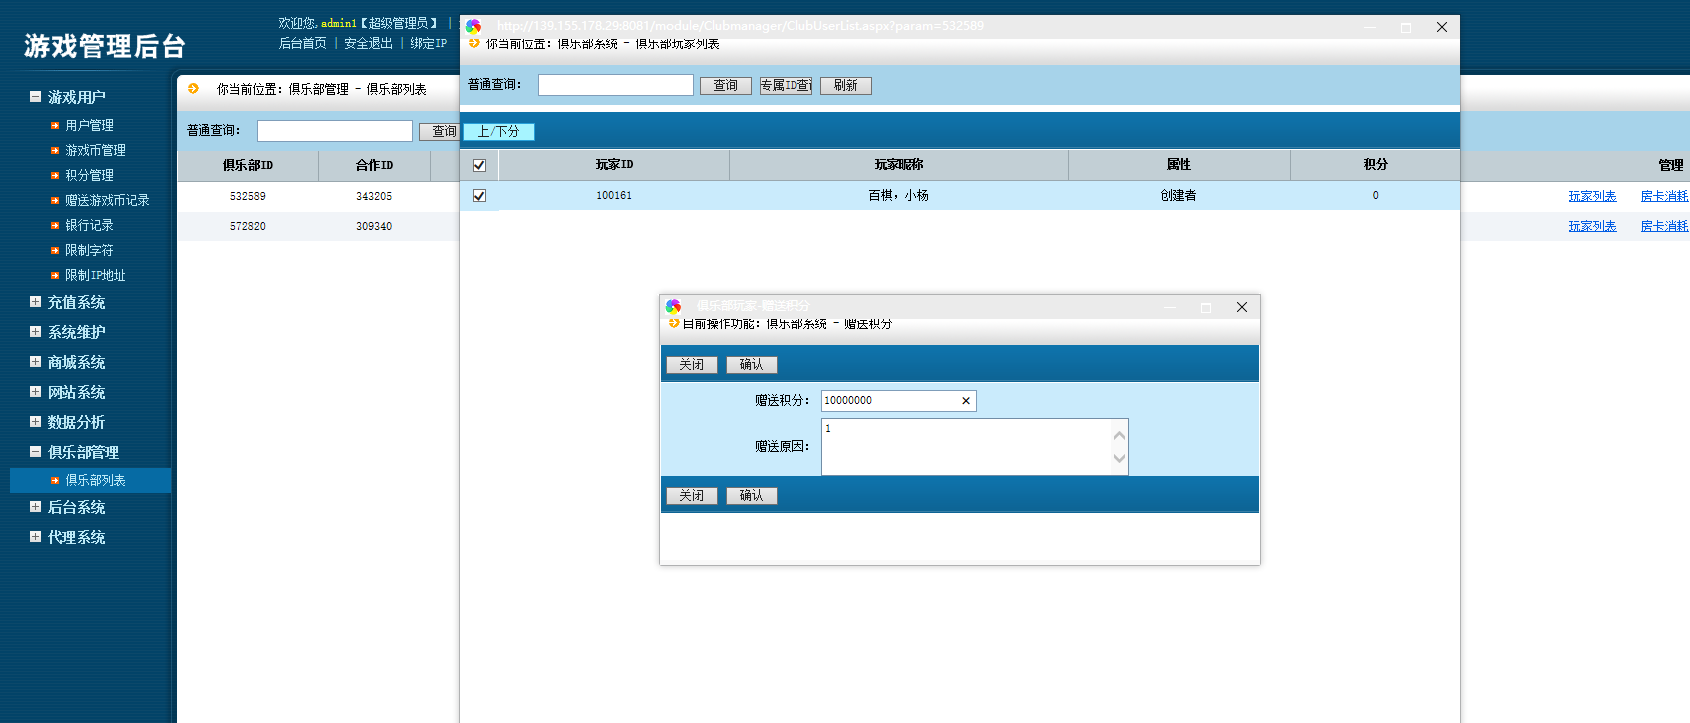Expand the 代理系统 menu section
Screen dimensions: 1690x723
[x=35, y=537]
